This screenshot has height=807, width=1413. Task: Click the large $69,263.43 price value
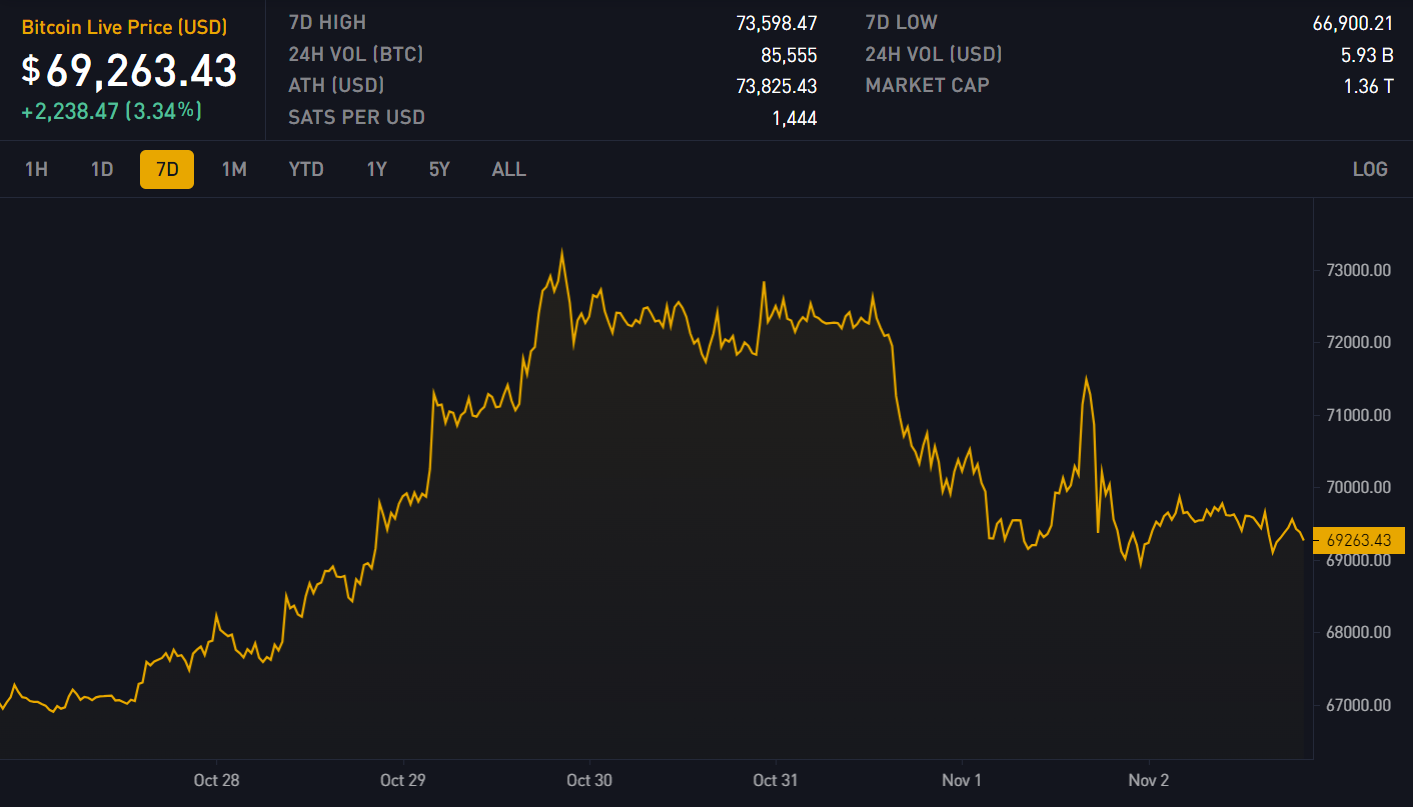(130, 71)
